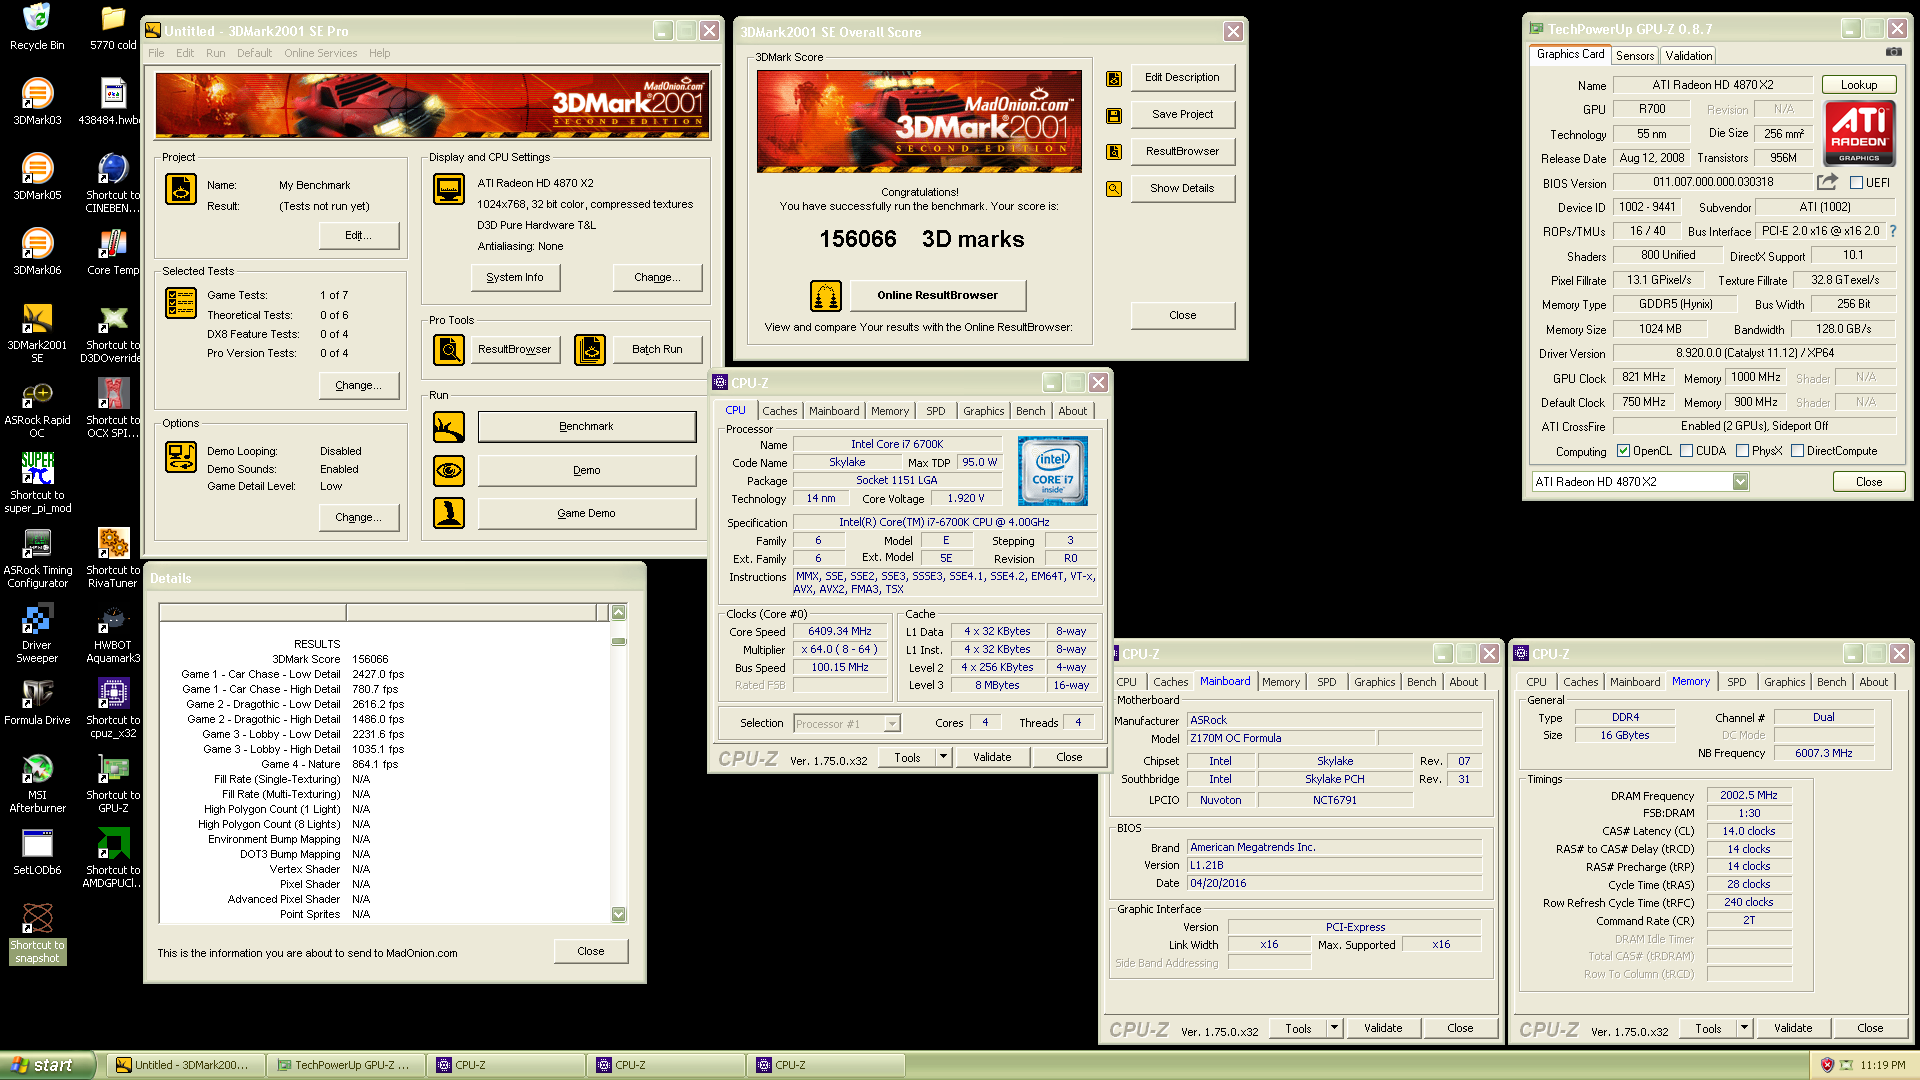
Task: Click the Demo eye icon
Action: click(449, 470)
